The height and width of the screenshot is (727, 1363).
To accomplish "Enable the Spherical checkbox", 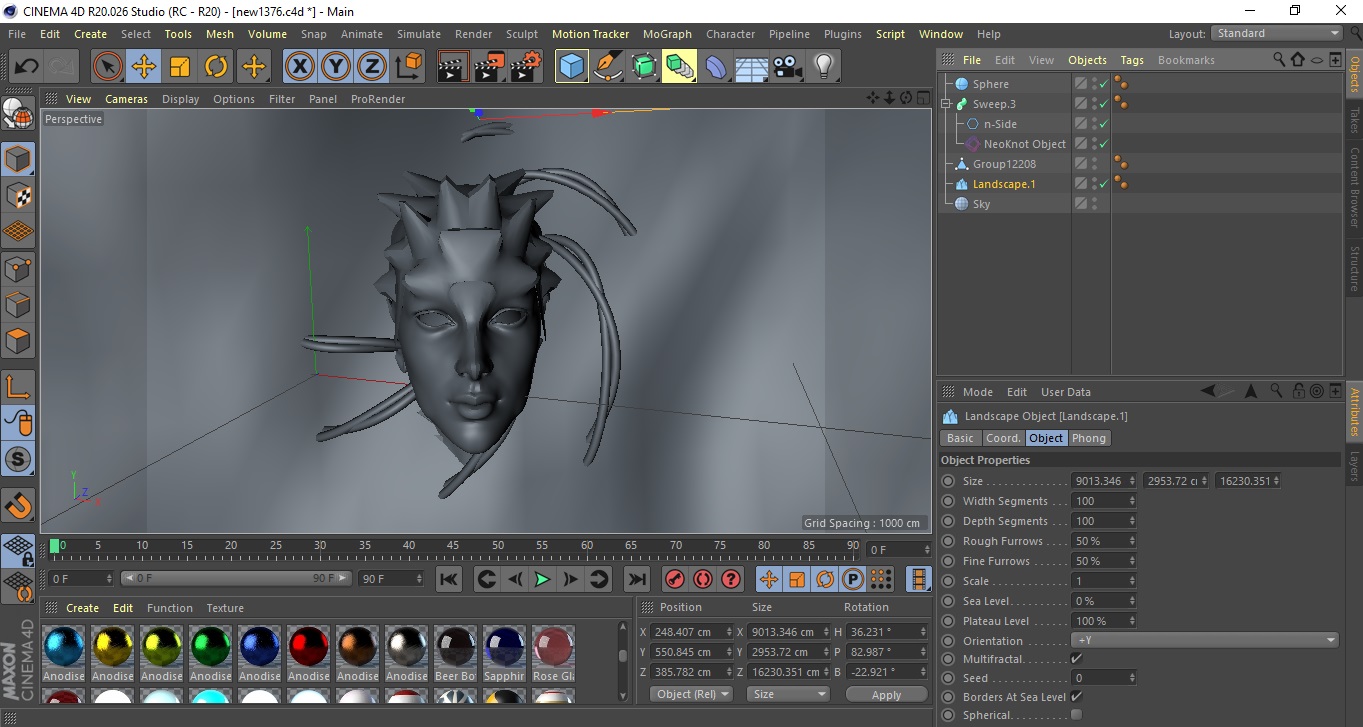I will (1076, 714).
